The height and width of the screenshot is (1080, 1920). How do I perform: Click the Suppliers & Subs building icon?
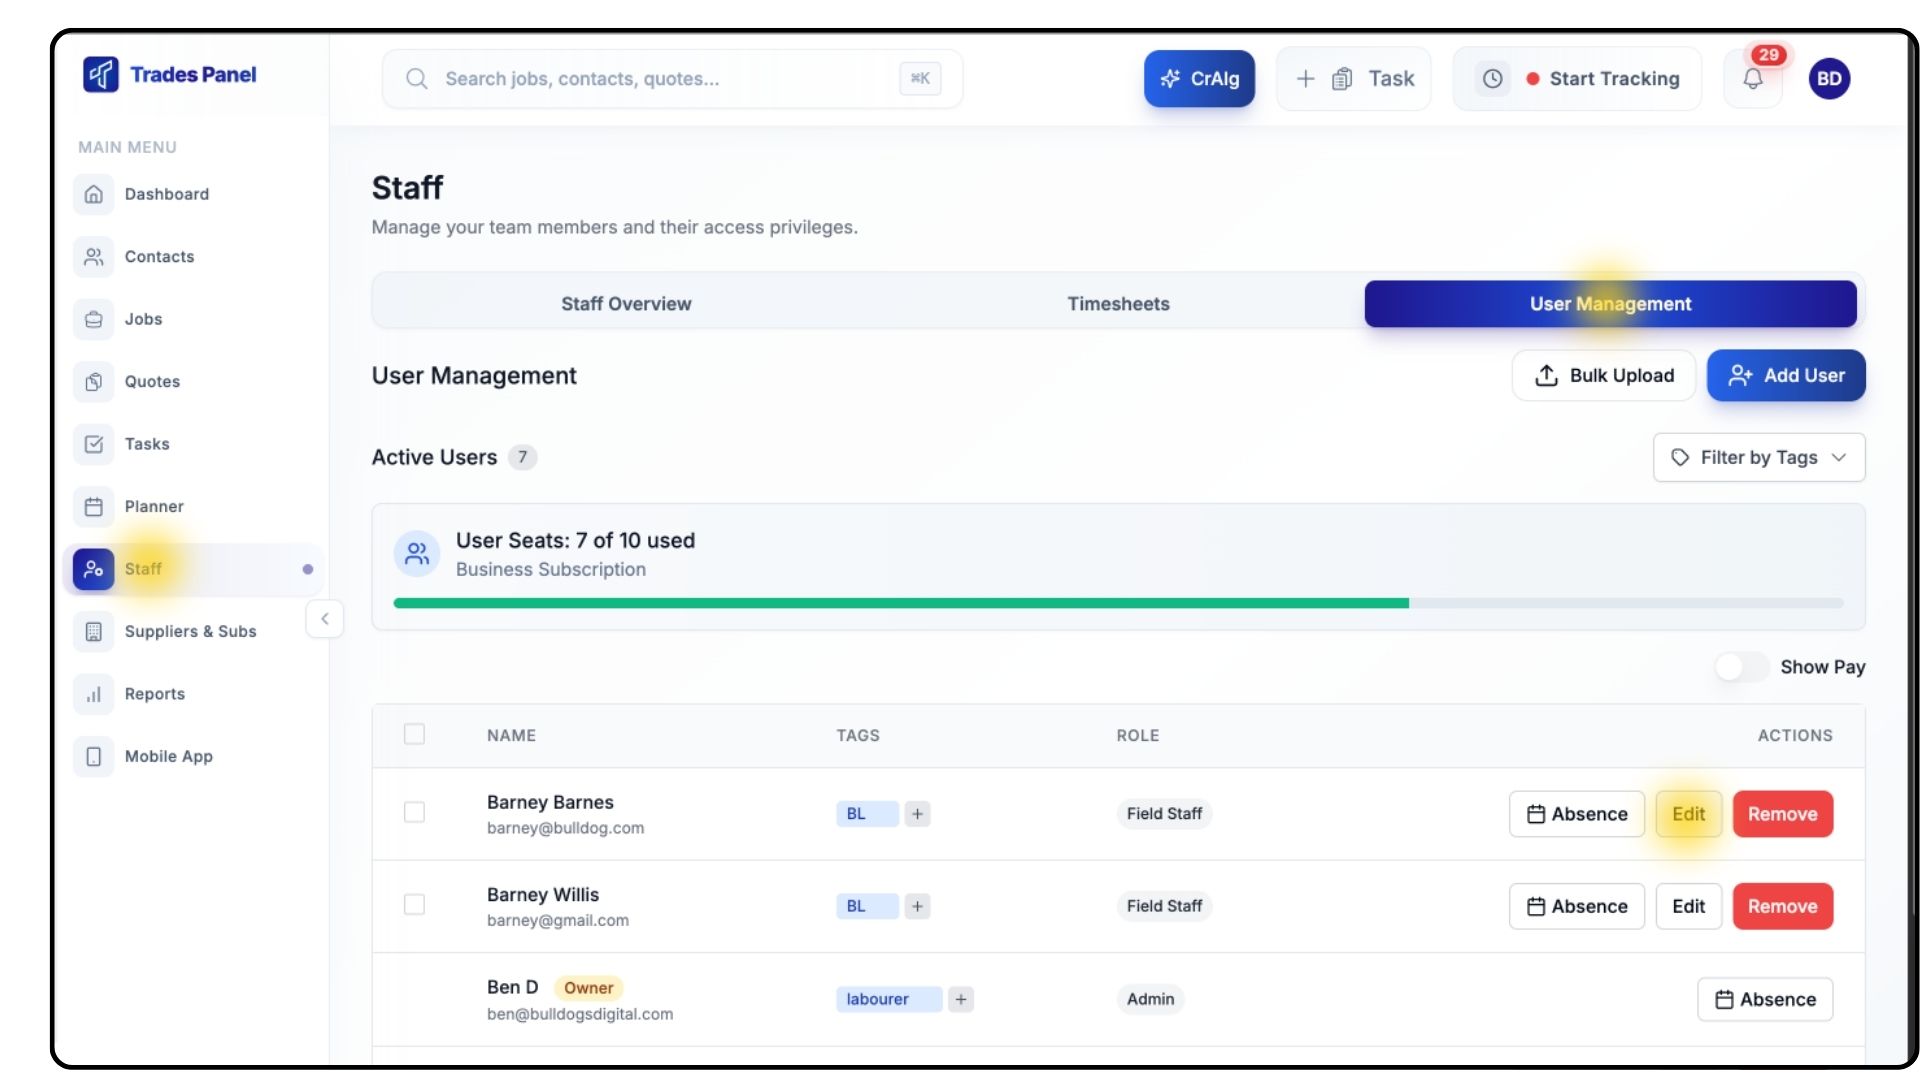pyautogui.click(x=94, y=632)
